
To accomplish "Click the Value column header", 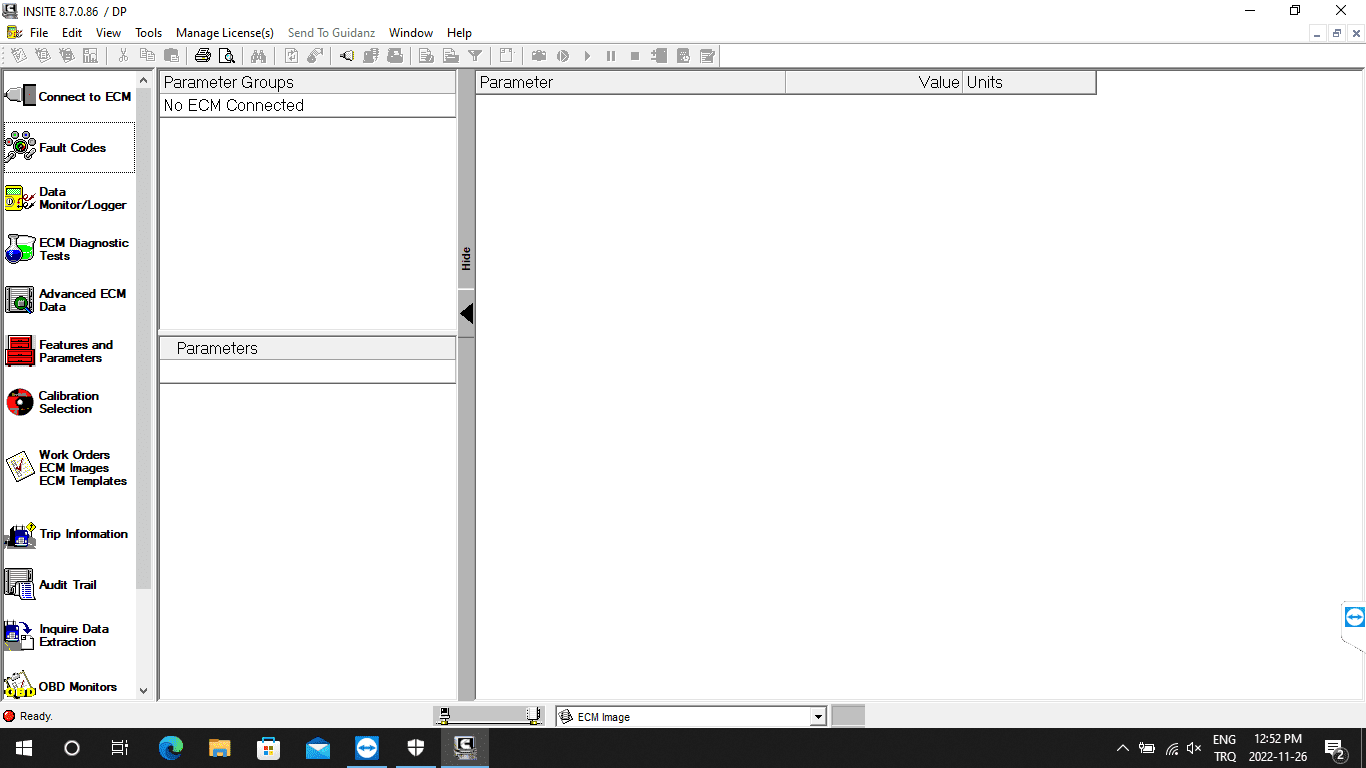I will pyautogui.click(x=873, y=83).
